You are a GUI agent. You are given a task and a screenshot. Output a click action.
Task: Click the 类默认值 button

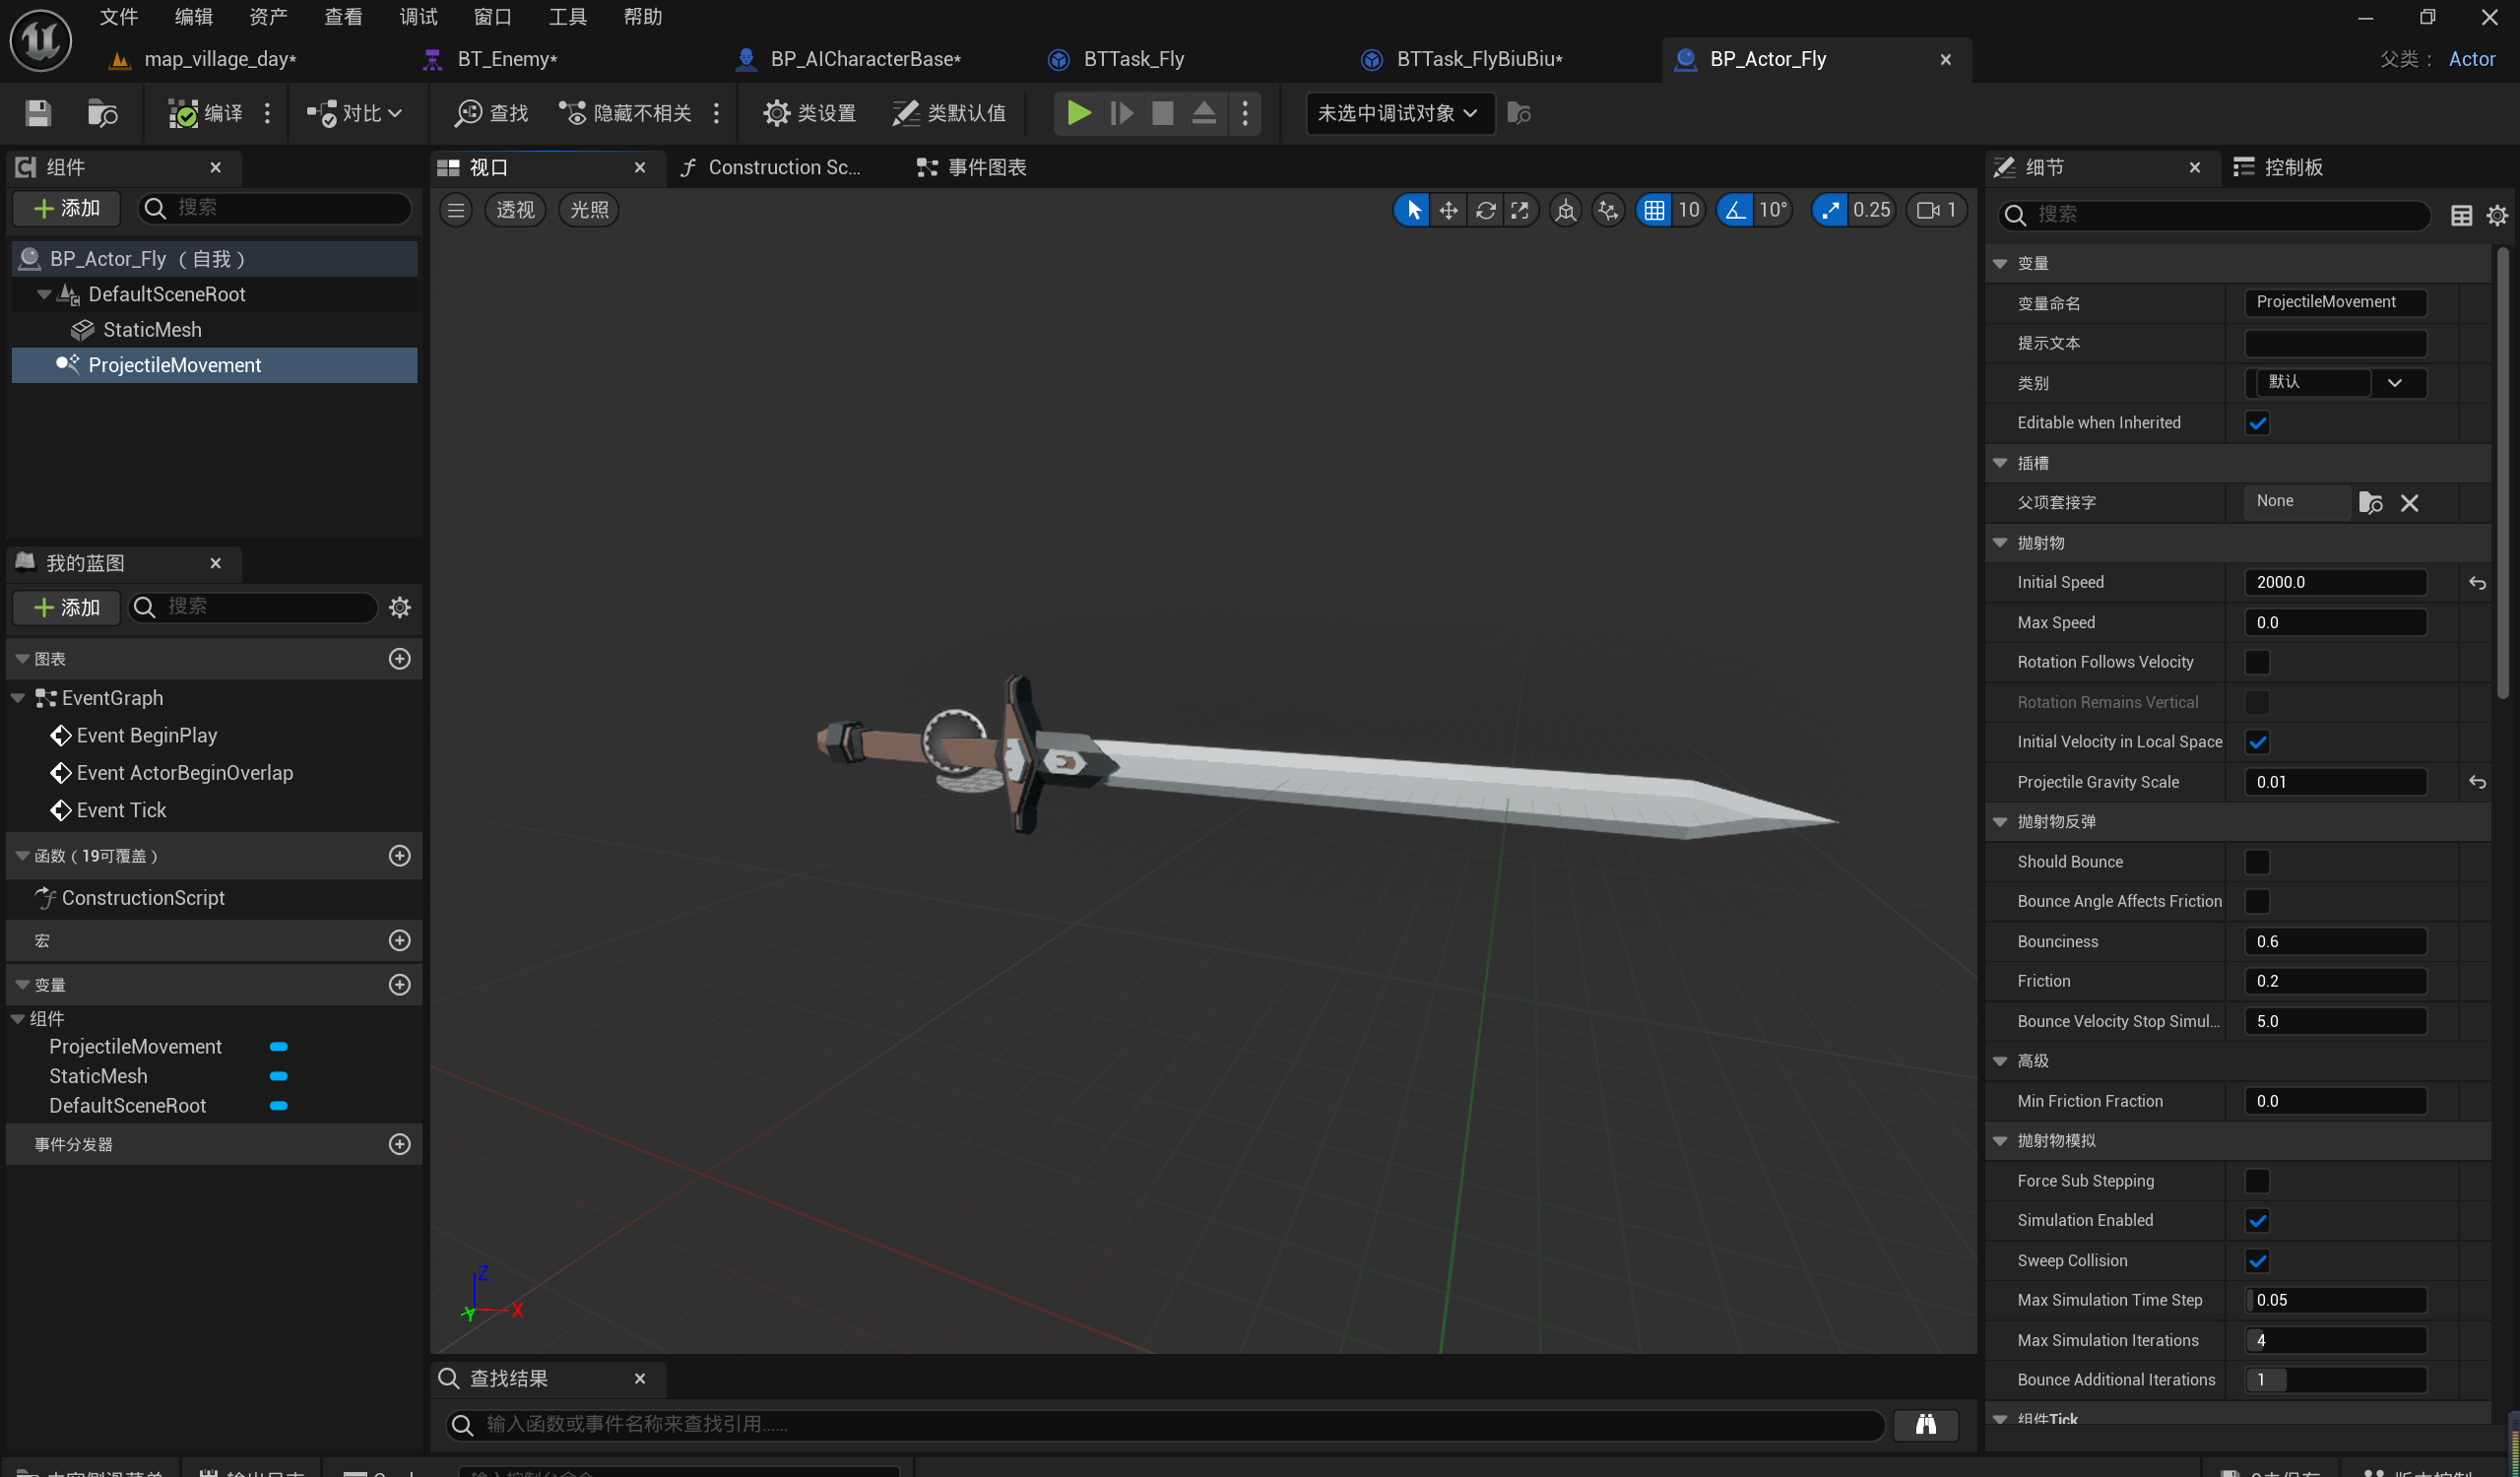tap(949, 113)
